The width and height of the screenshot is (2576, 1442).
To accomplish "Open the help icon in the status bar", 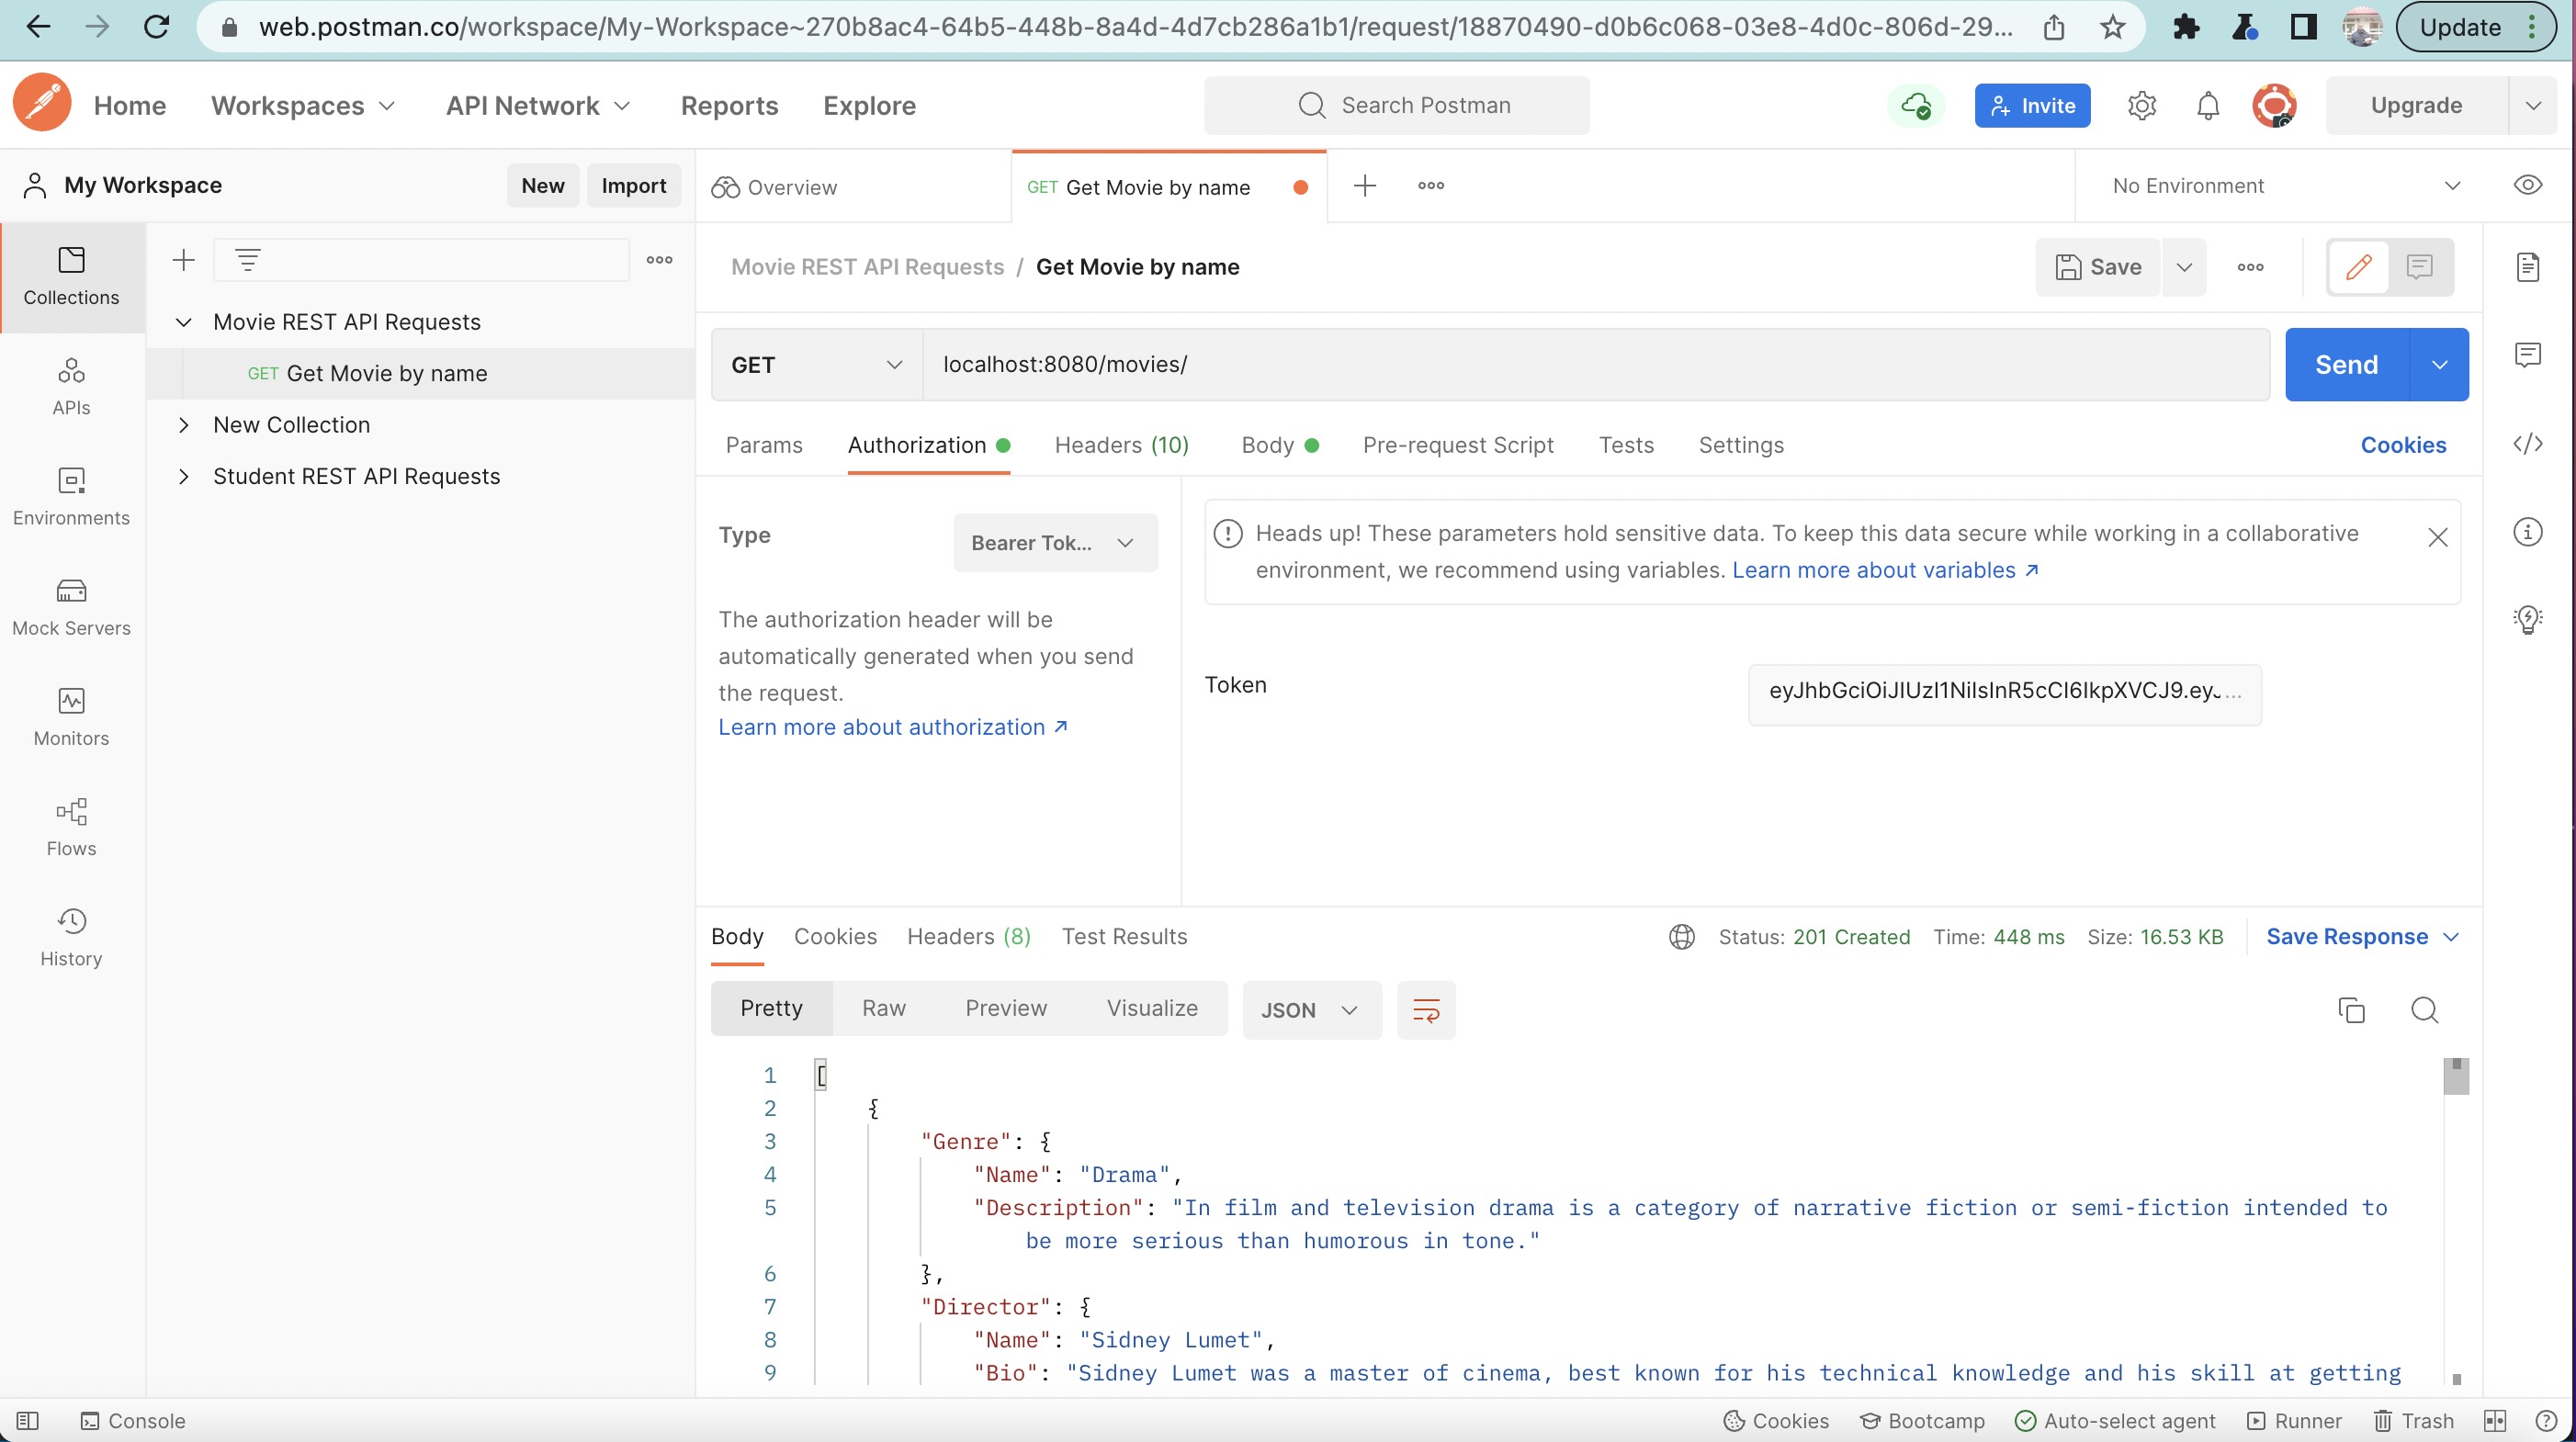I will pyautogui.click(x=2546, y=1421).
